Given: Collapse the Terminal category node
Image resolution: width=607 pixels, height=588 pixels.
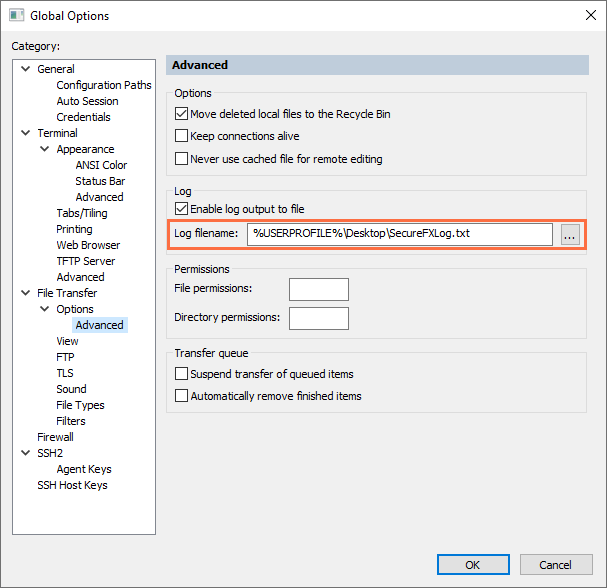Looking at the screenshot, I should pos(26,133).
